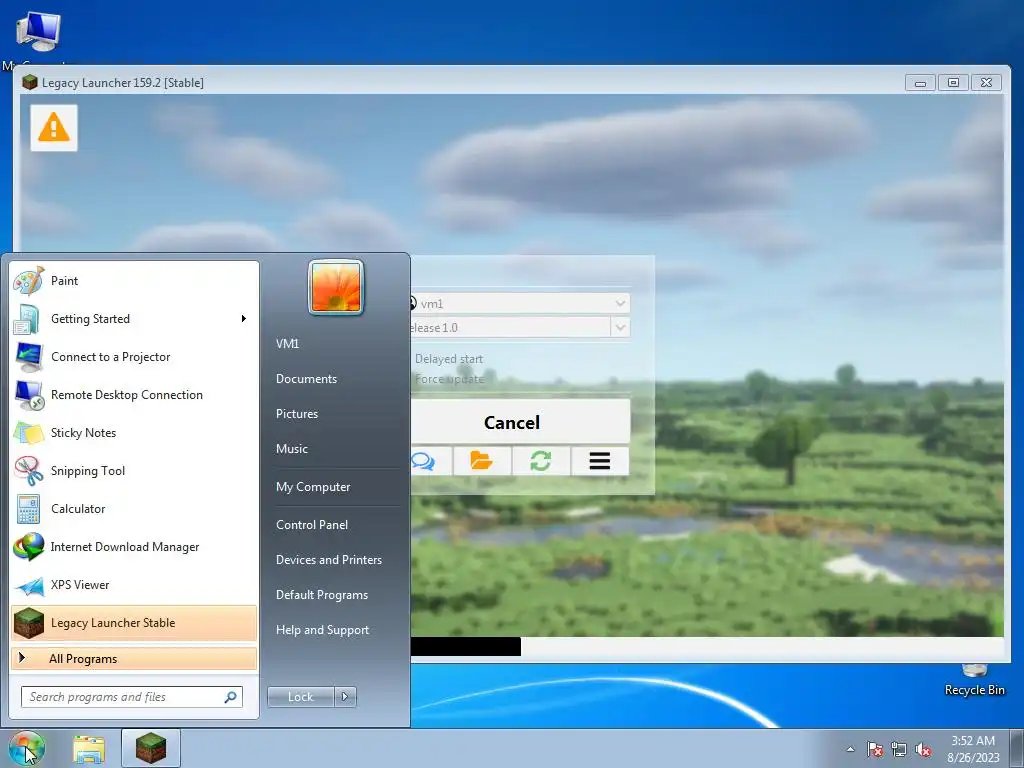The height and width of the screenshot is (768, 1024).
Task: Open Remote Desktop Connection
Action: (134, 394)
